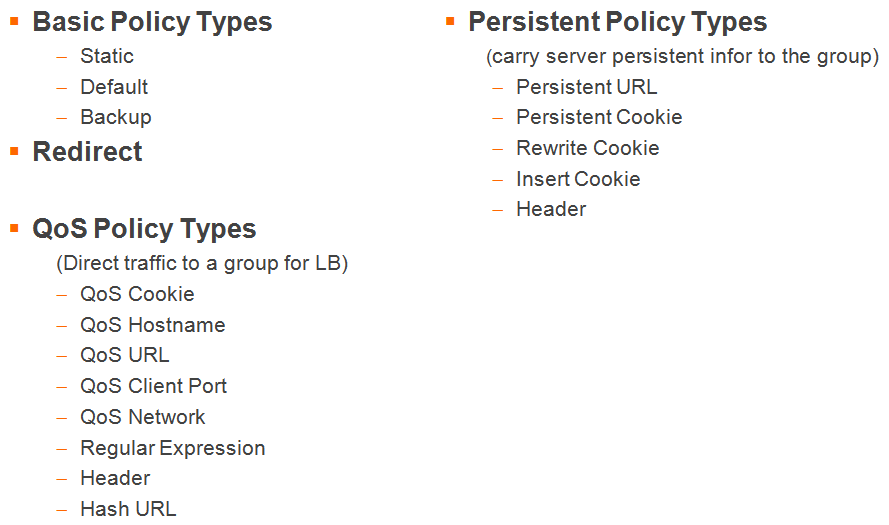Click the text about Direct traffic to group

click(202, 264)
